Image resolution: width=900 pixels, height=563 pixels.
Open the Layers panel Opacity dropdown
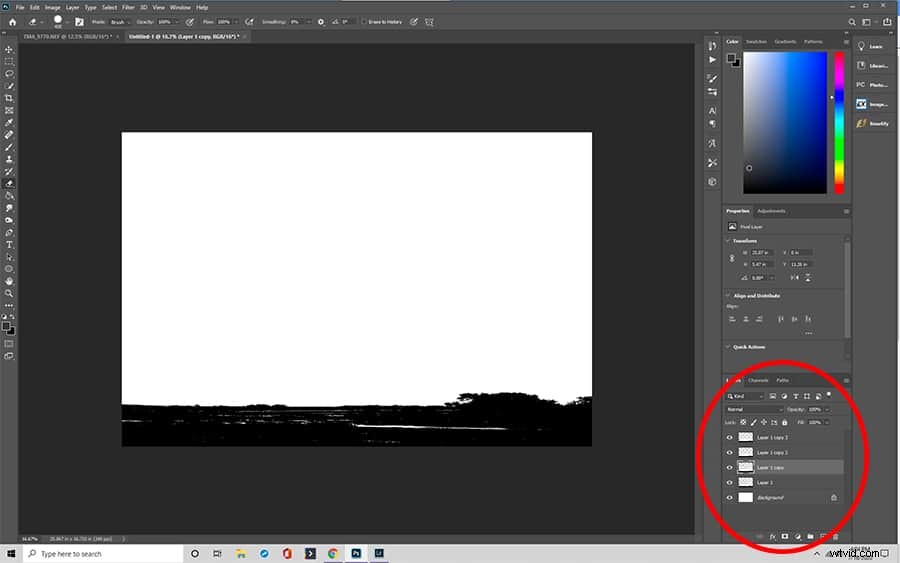pyautogui.click(x=827, y=409)
